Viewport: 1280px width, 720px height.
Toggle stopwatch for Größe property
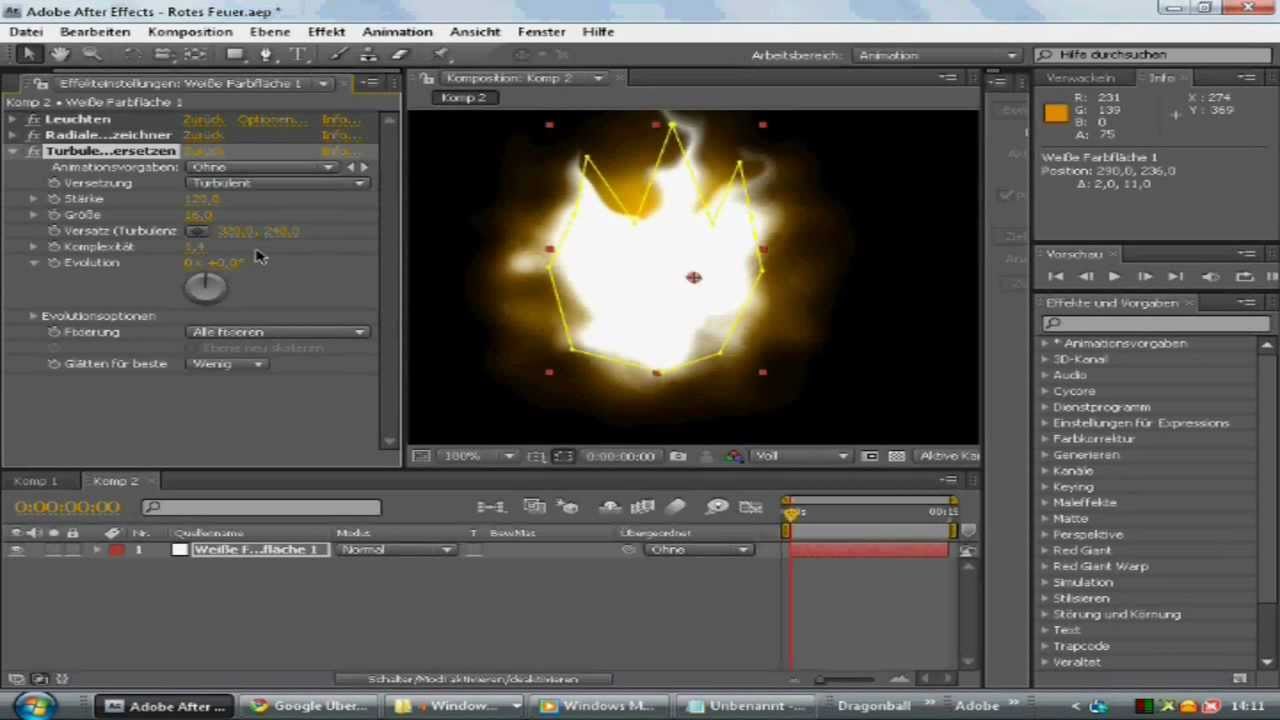pyautogui.click(x=54, y=215)
